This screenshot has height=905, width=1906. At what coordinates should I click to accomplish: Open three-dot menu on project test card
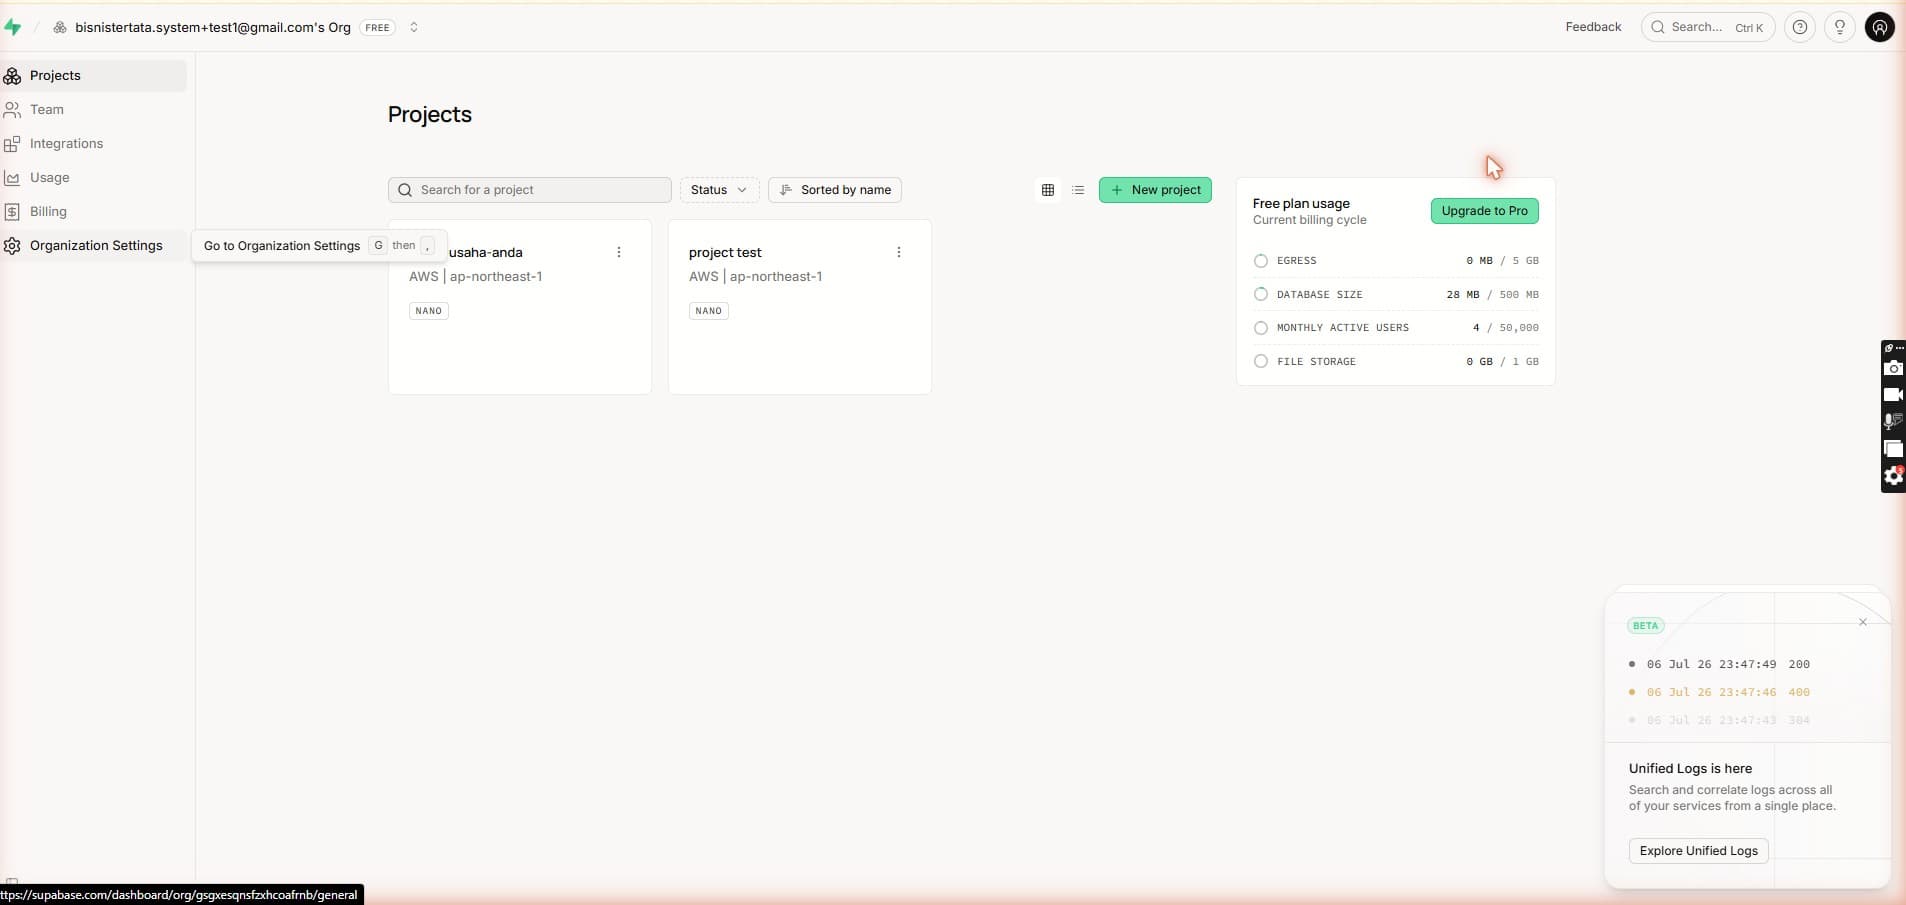899,252
